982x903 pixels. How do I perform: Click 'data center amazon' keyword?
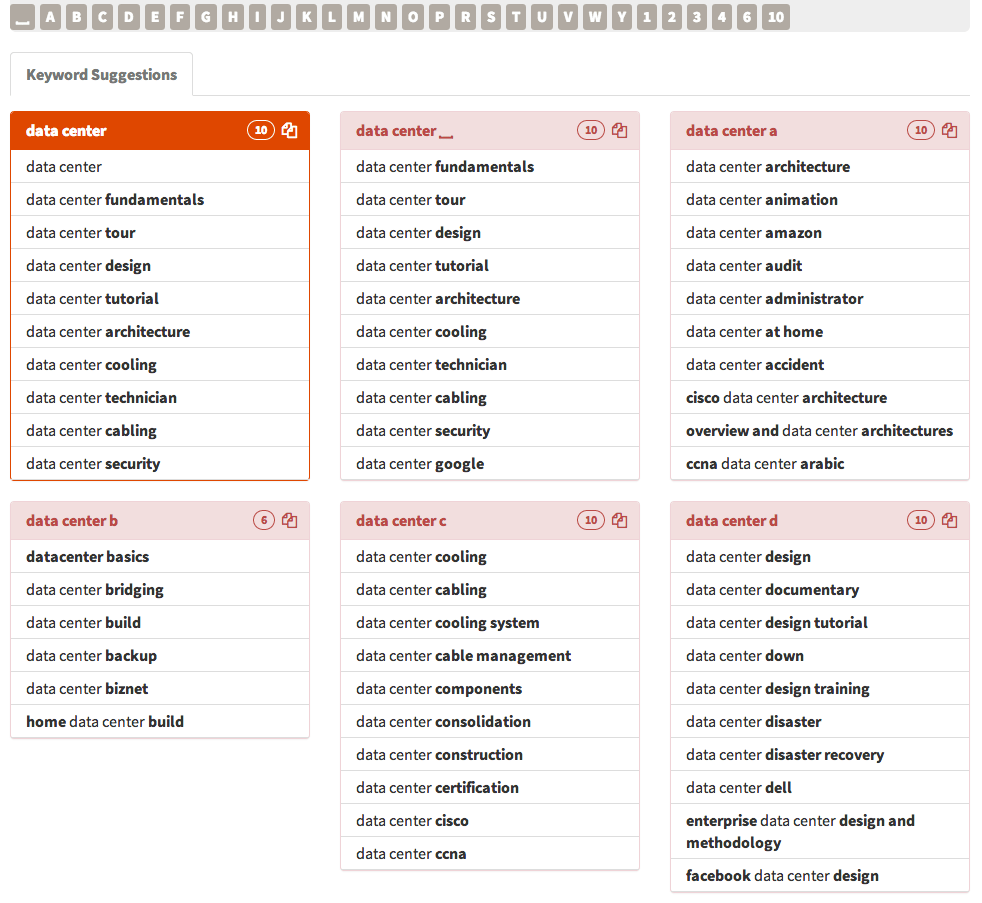(x=820, y=233)
